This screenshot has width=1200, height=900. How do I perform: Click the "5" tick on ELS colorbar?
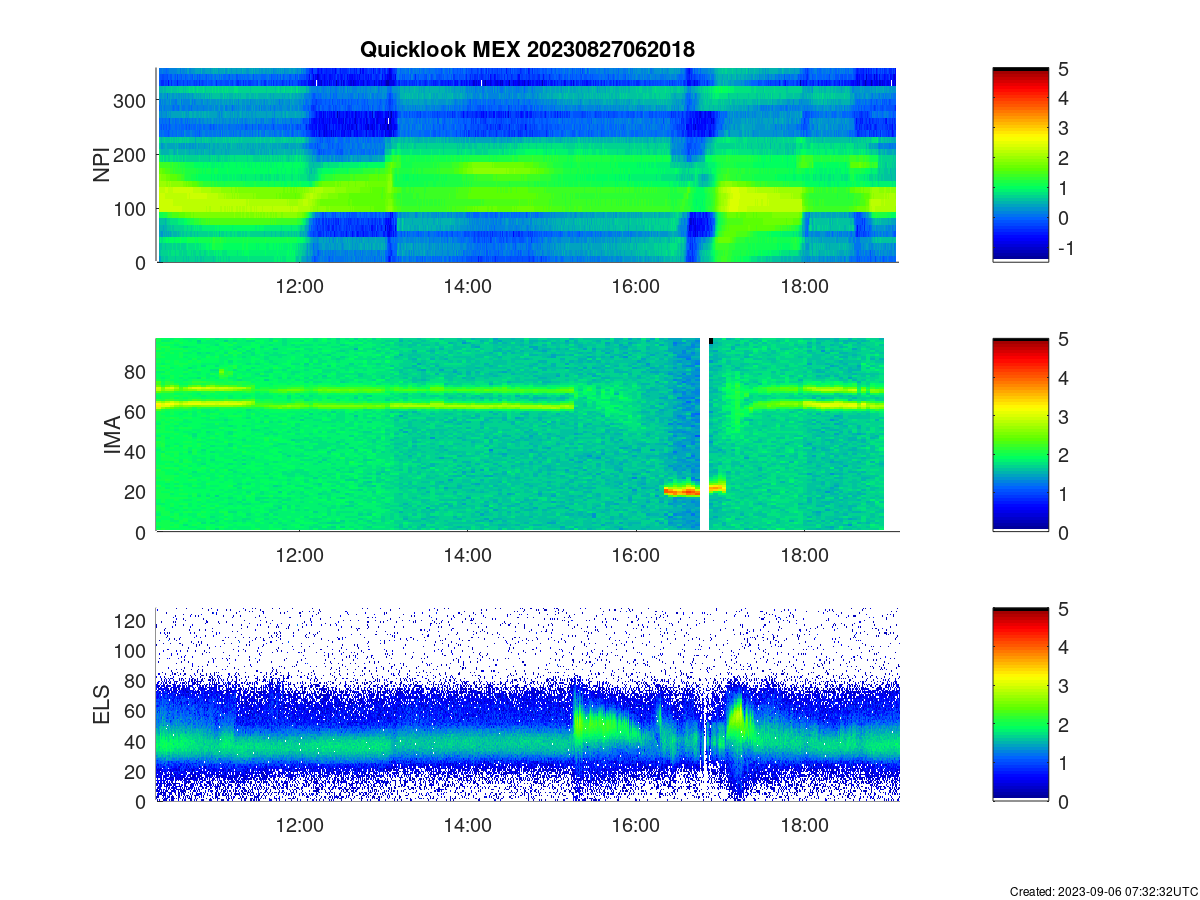click(1063, 609)
